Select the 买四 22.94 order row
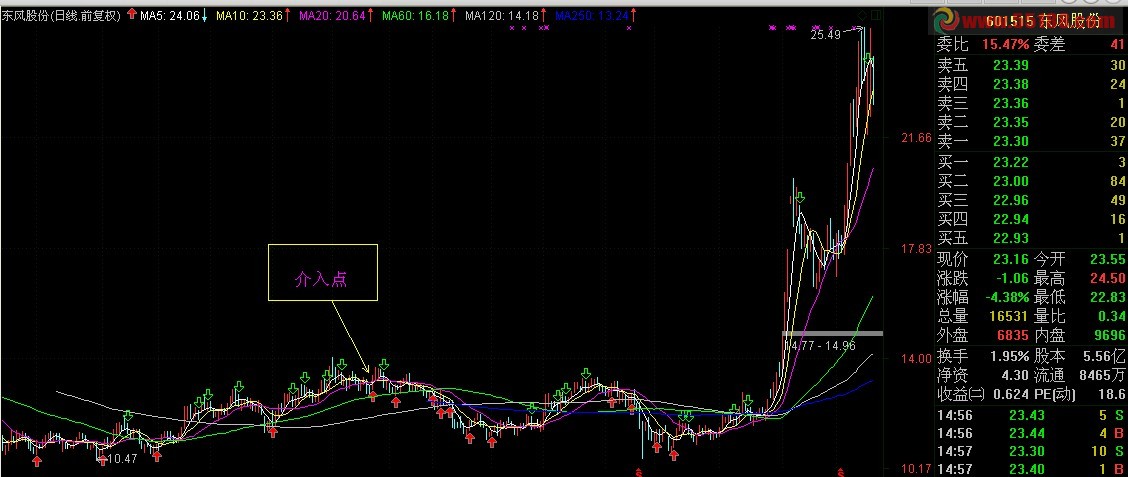 (1031, 219)
